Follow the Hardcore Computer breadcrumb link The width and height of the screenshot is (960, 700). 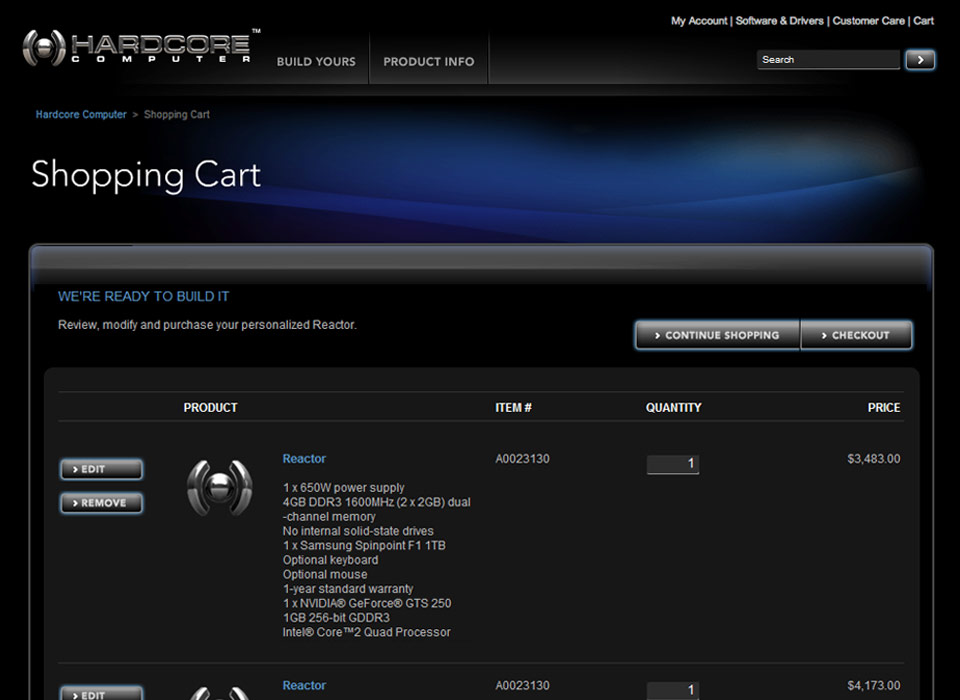pyautogui.click(x=81, y=115)
